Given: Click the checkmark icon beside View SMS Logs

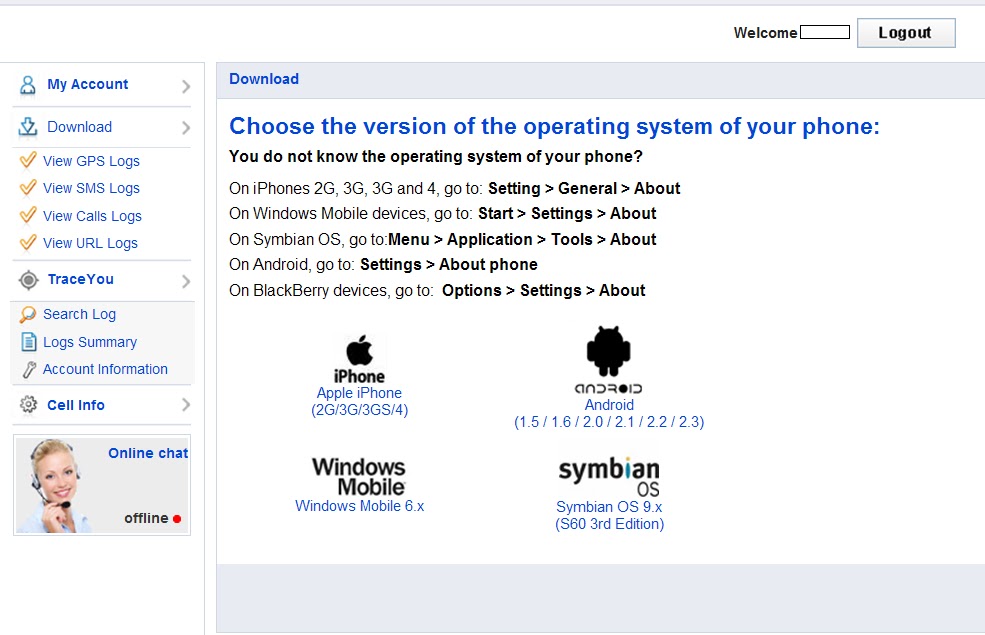Looking at the screenshot, I should [28, 188].
